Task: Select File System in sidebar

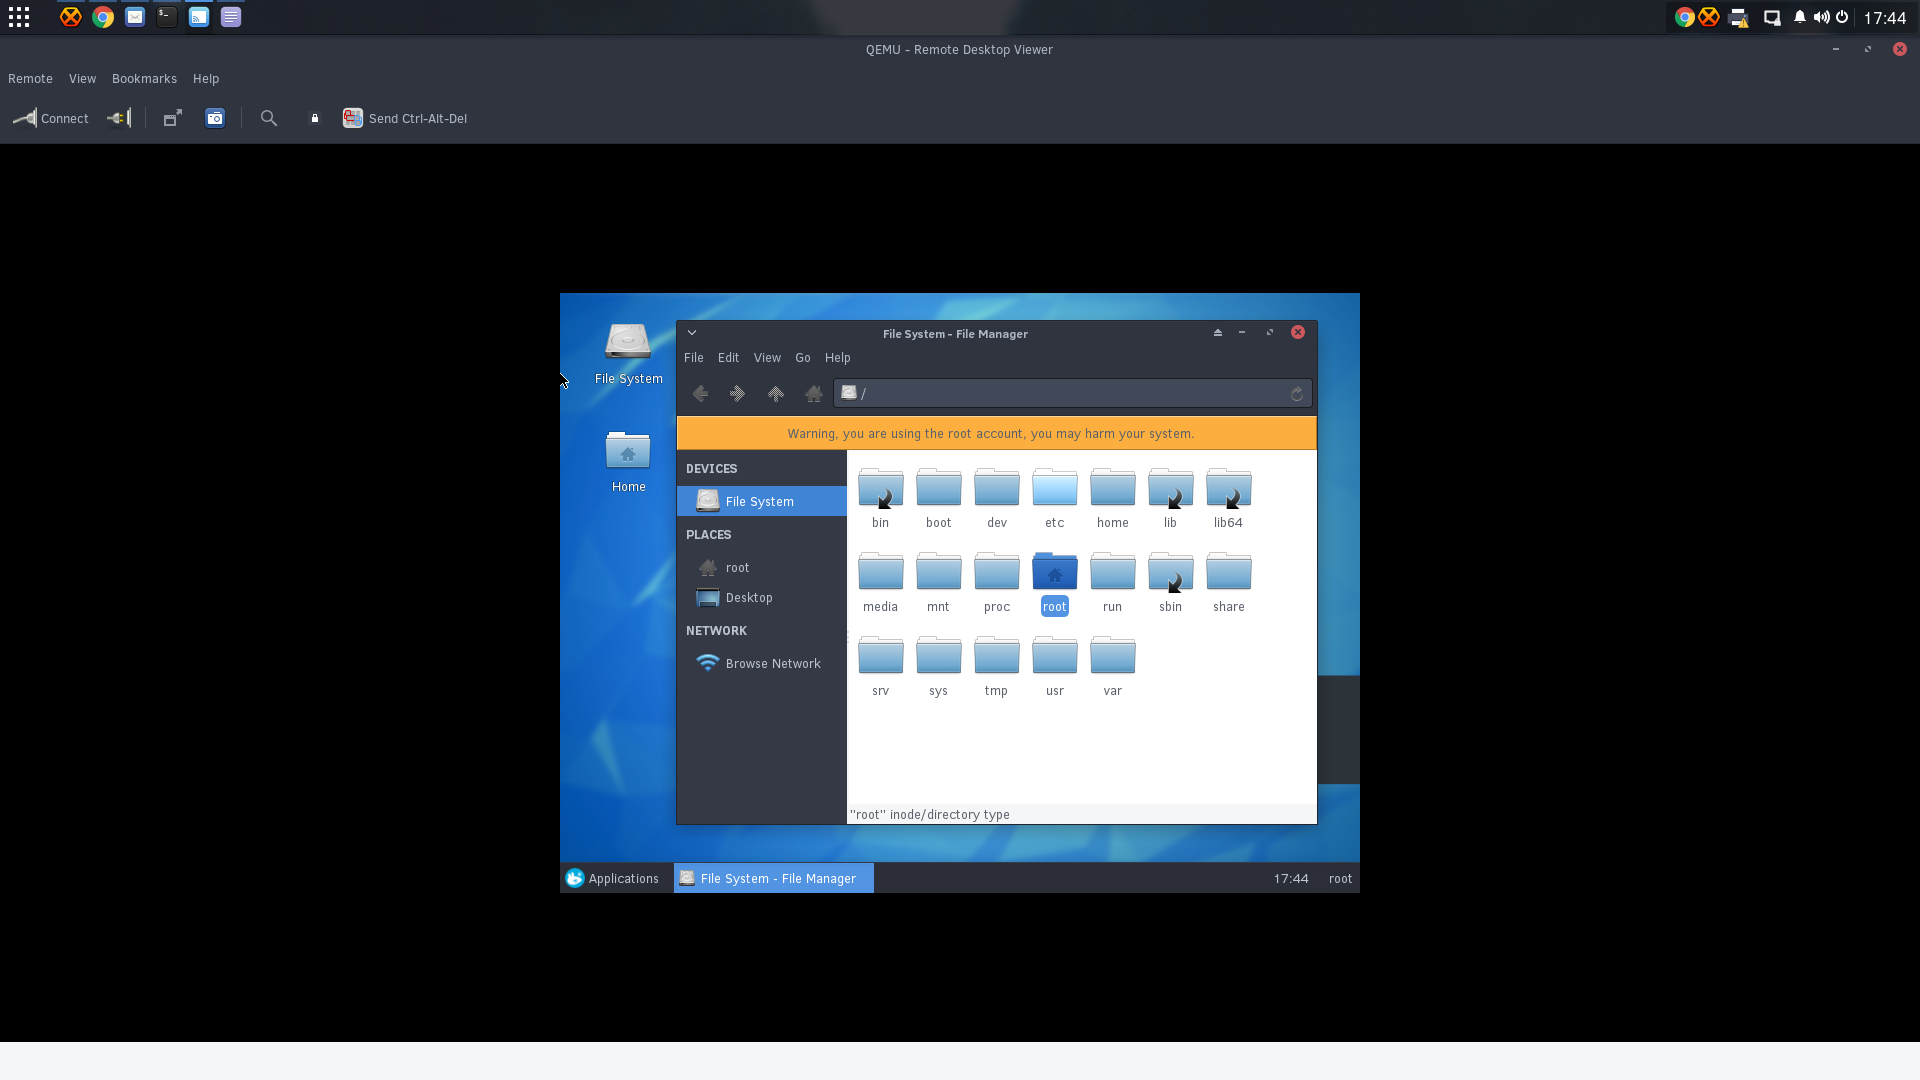Action: (762, 502)
